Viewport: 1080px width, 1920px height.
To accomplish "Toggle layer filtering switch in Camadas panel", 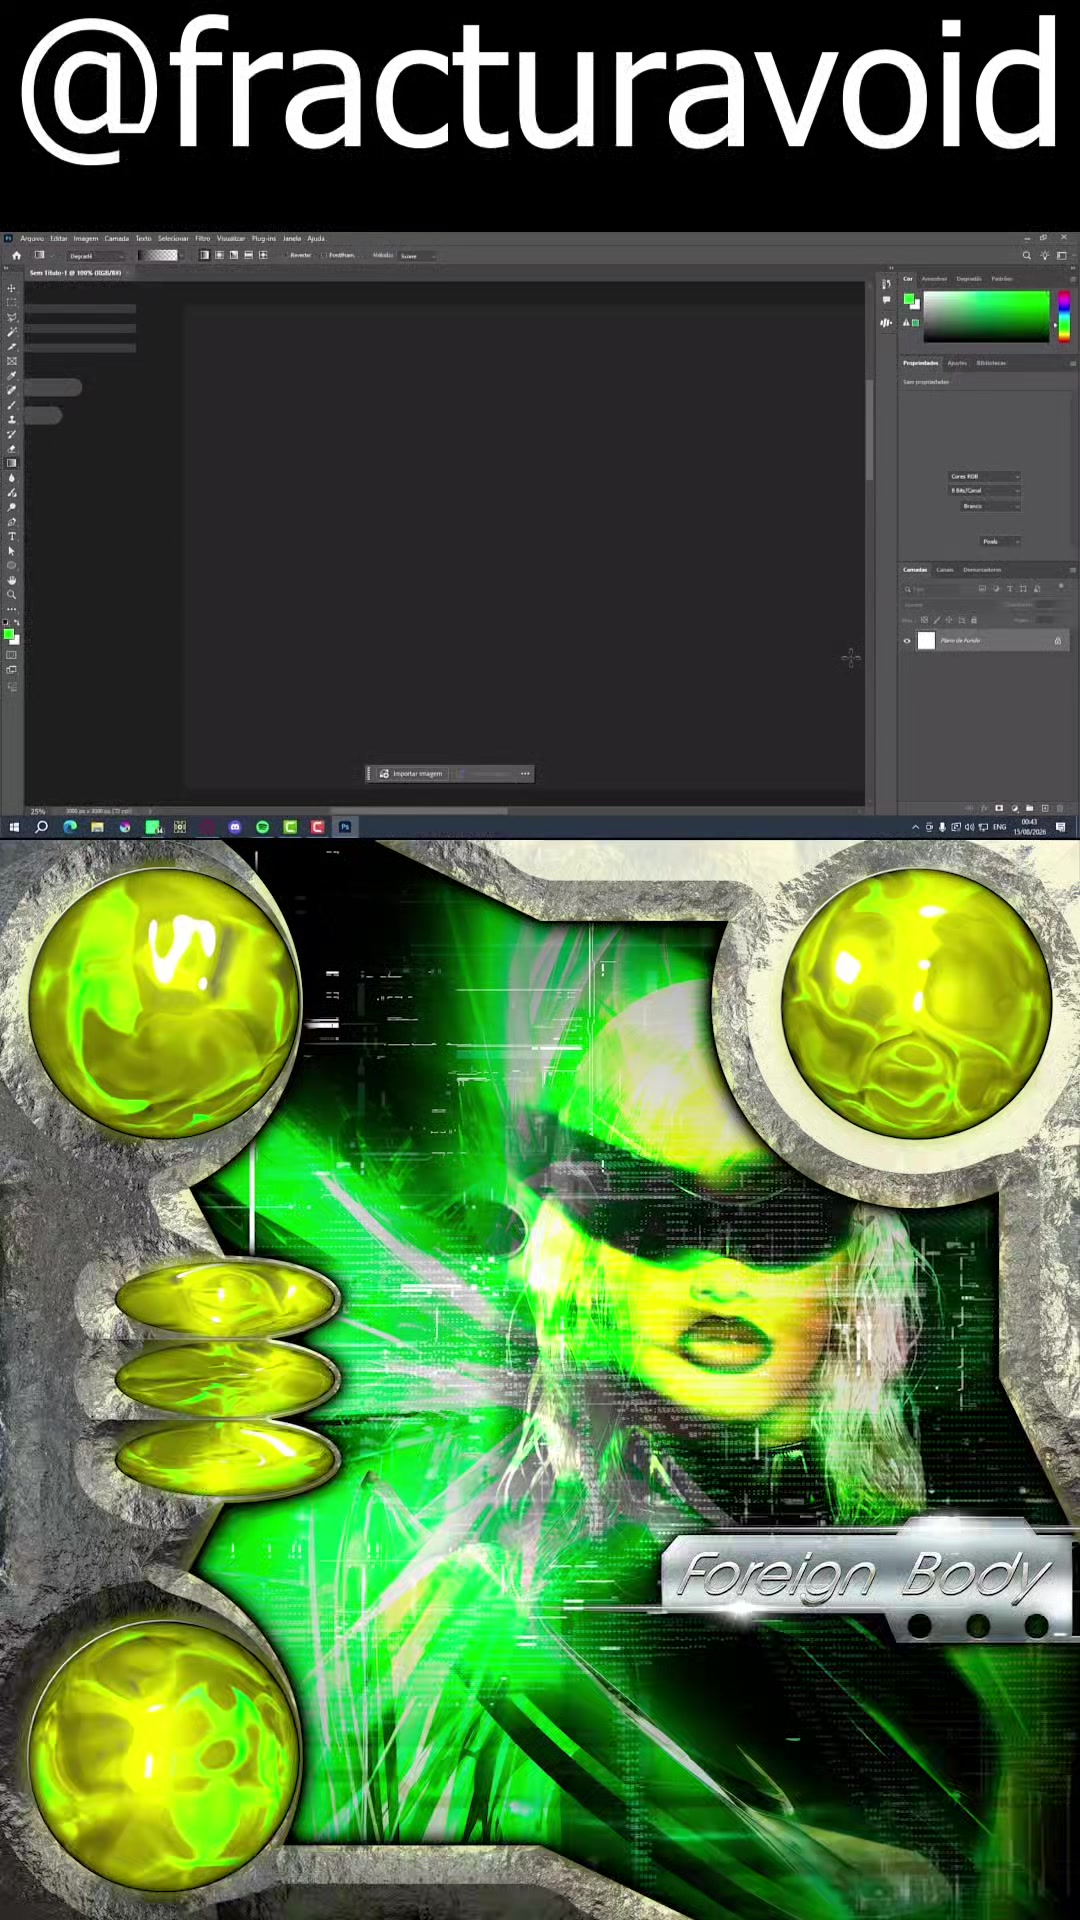I will pyautogui.click(x=1061, y=588).
